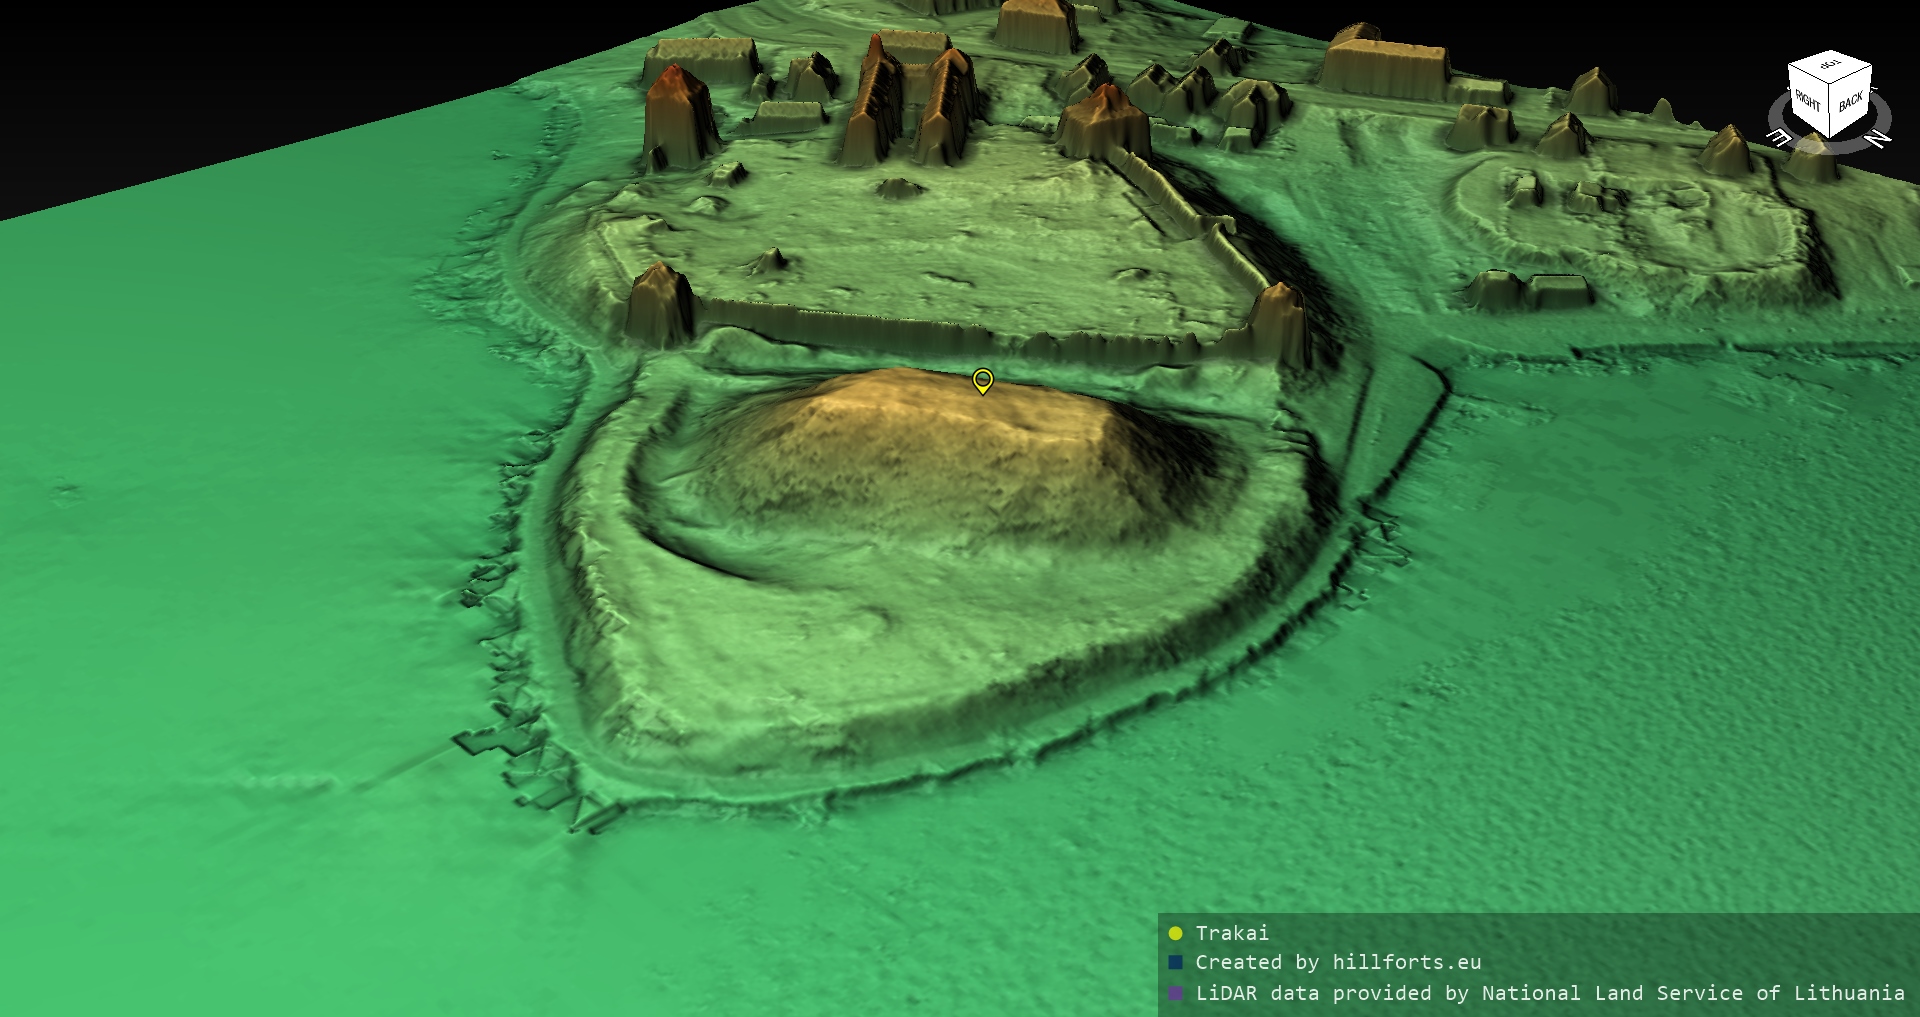Click the E compass direction label
The height and width of the screenshot is (1017, 1920).
tap(1780, 138)
